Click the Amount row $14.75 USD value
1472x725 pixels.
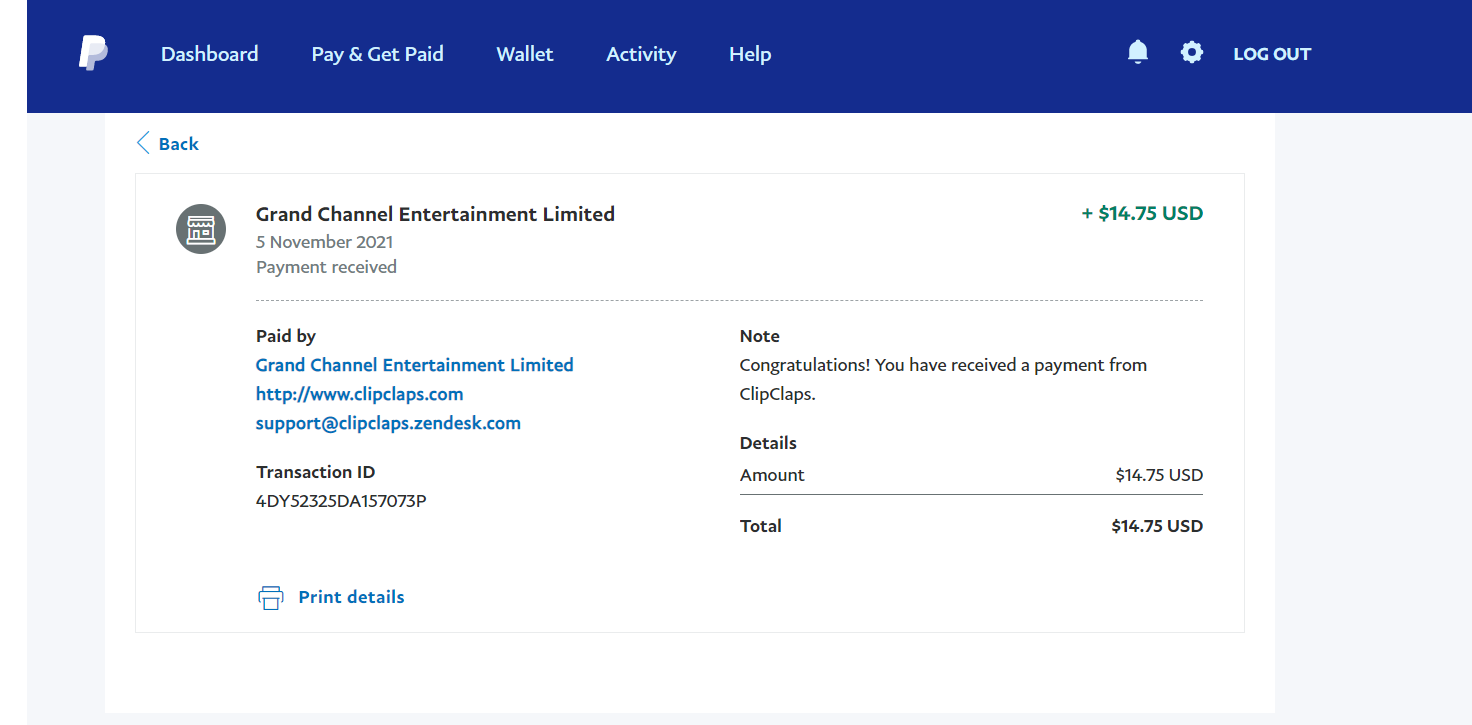coord(1159,475)
